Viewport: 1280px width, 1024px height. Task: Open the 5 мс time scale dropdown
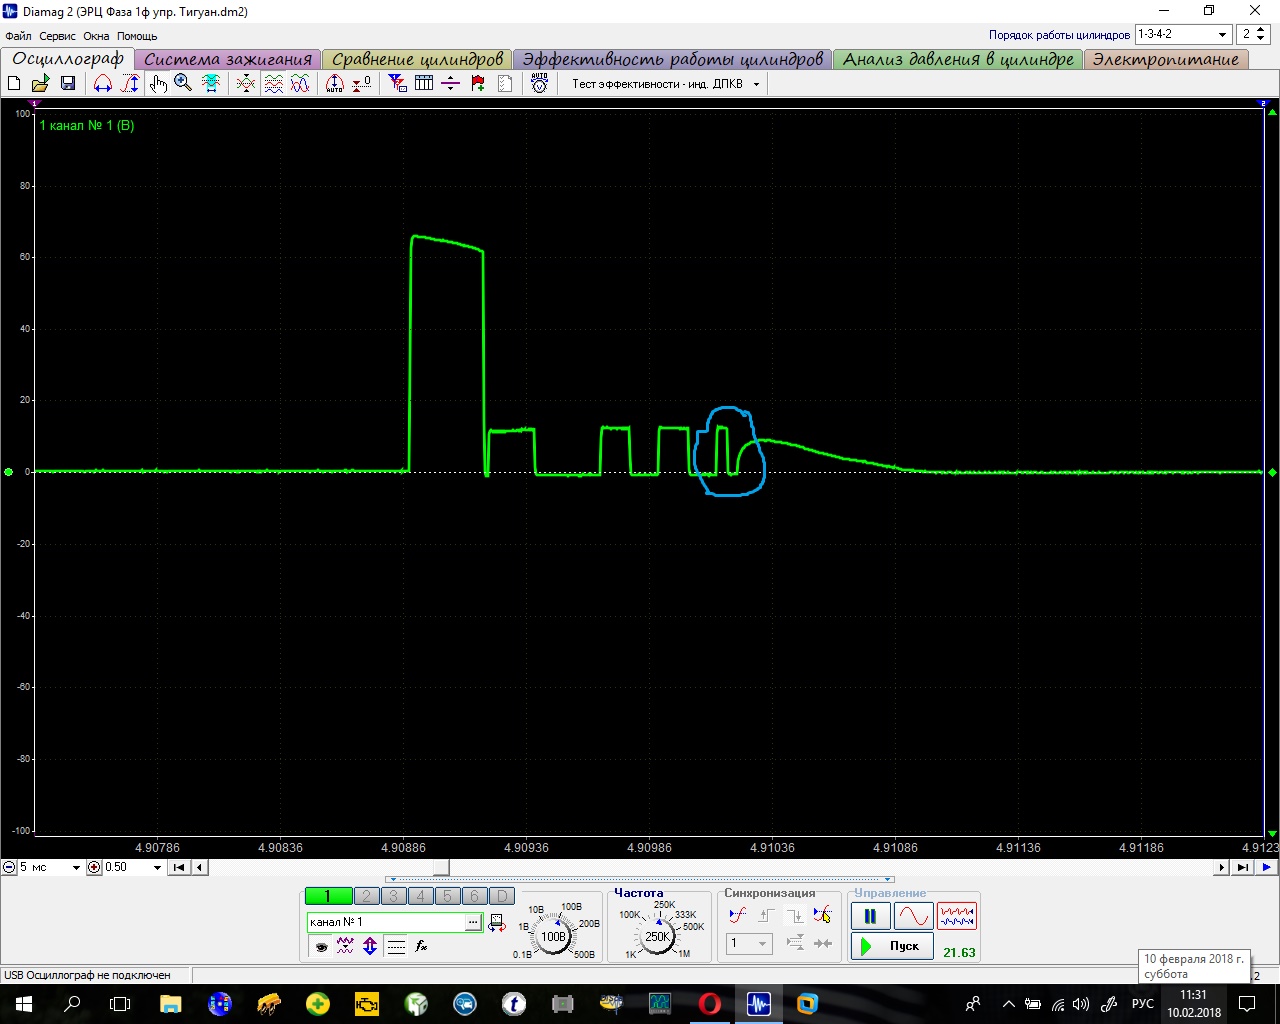[76, 868]
